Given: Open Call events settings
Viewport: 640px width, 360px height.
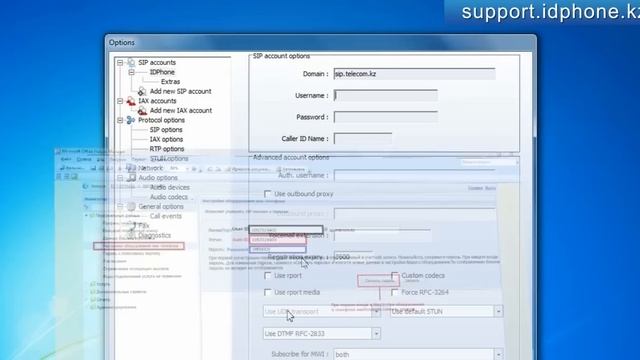Looking at the screenshot, I should [x=165, y=216].
